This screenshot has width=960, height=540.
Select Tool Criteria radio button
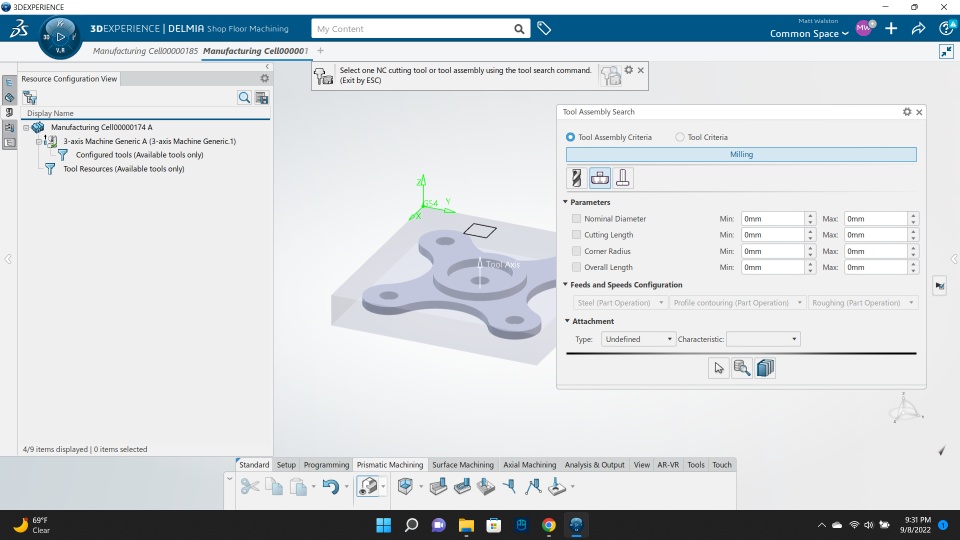coord(680,137)
